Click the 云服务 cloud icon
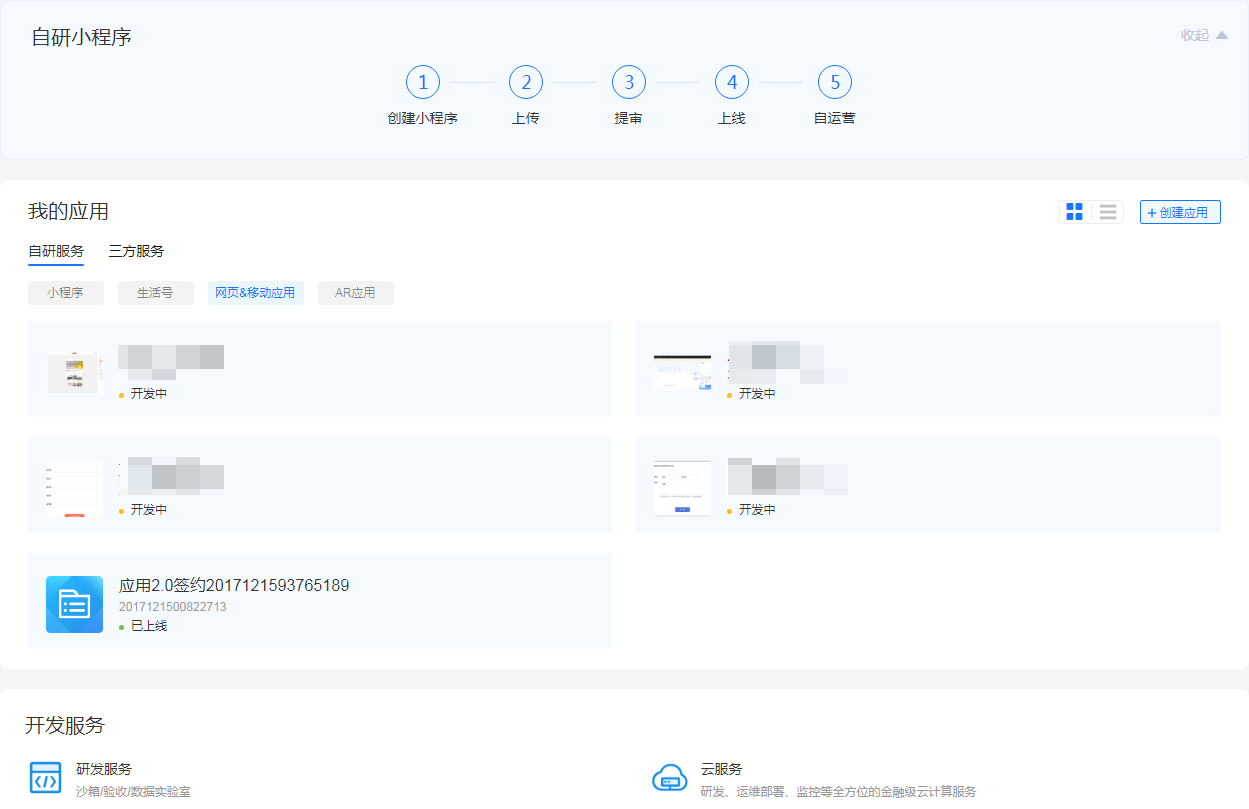Image resolution: width=1249 pixels, height=809 pixels. 669,778
